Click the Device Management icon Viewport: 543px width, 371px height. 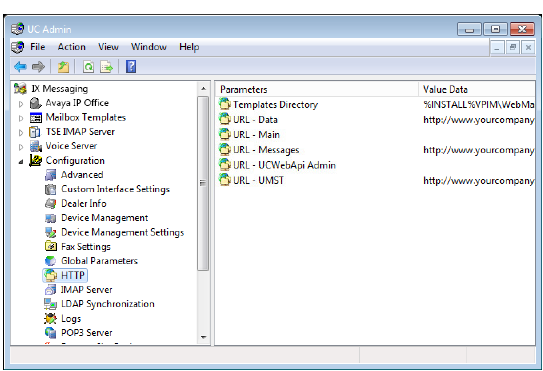[51, 218]
